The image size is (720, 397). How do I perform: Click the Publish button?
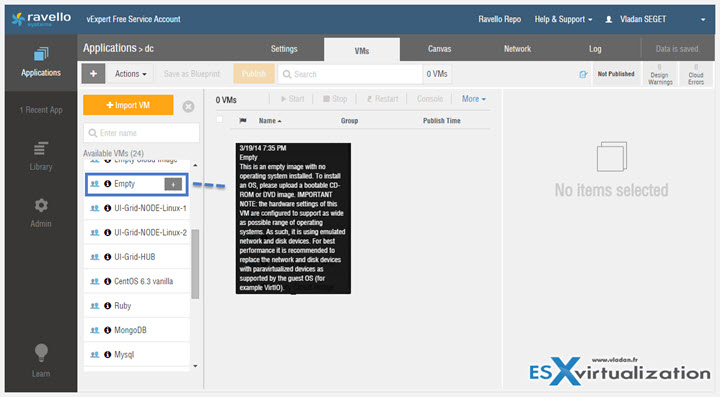click(x=253, y=74)
